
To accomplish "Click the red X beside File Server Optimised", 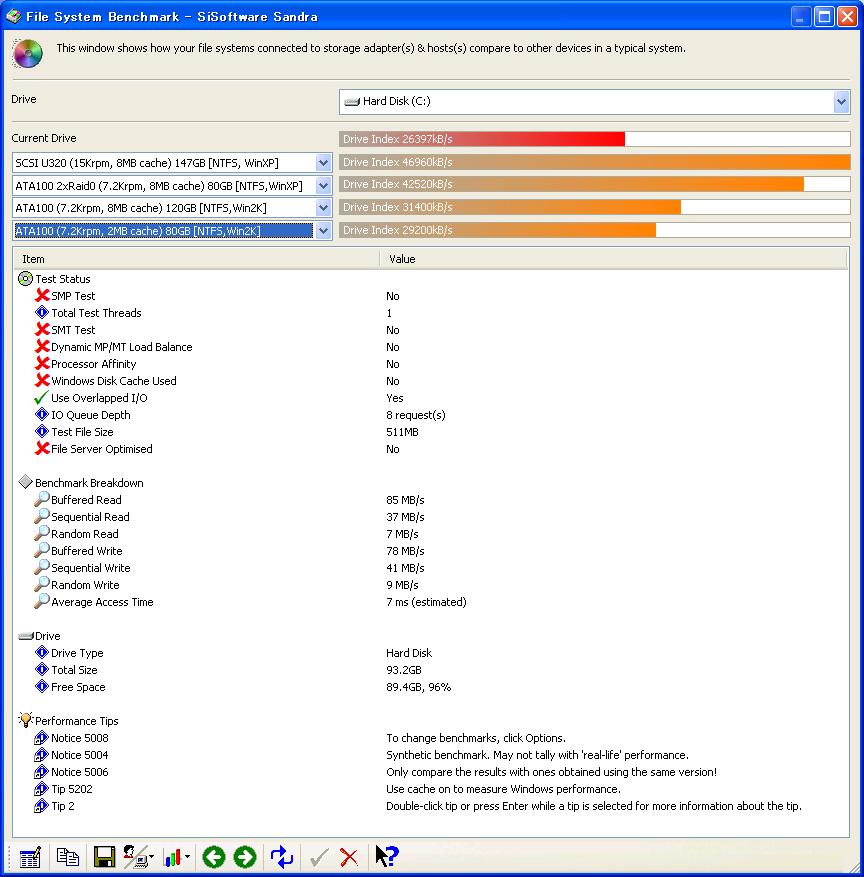I will [42, 449].
